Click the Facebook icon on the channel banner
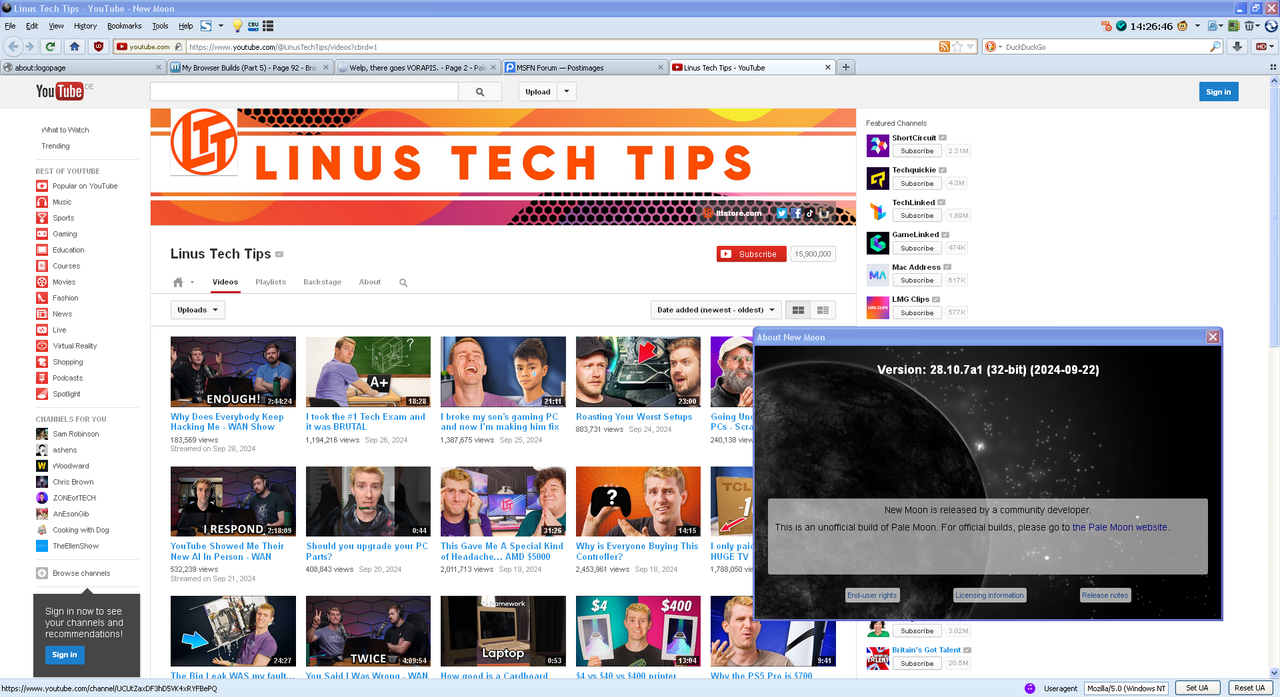 (x=797, y=213)
